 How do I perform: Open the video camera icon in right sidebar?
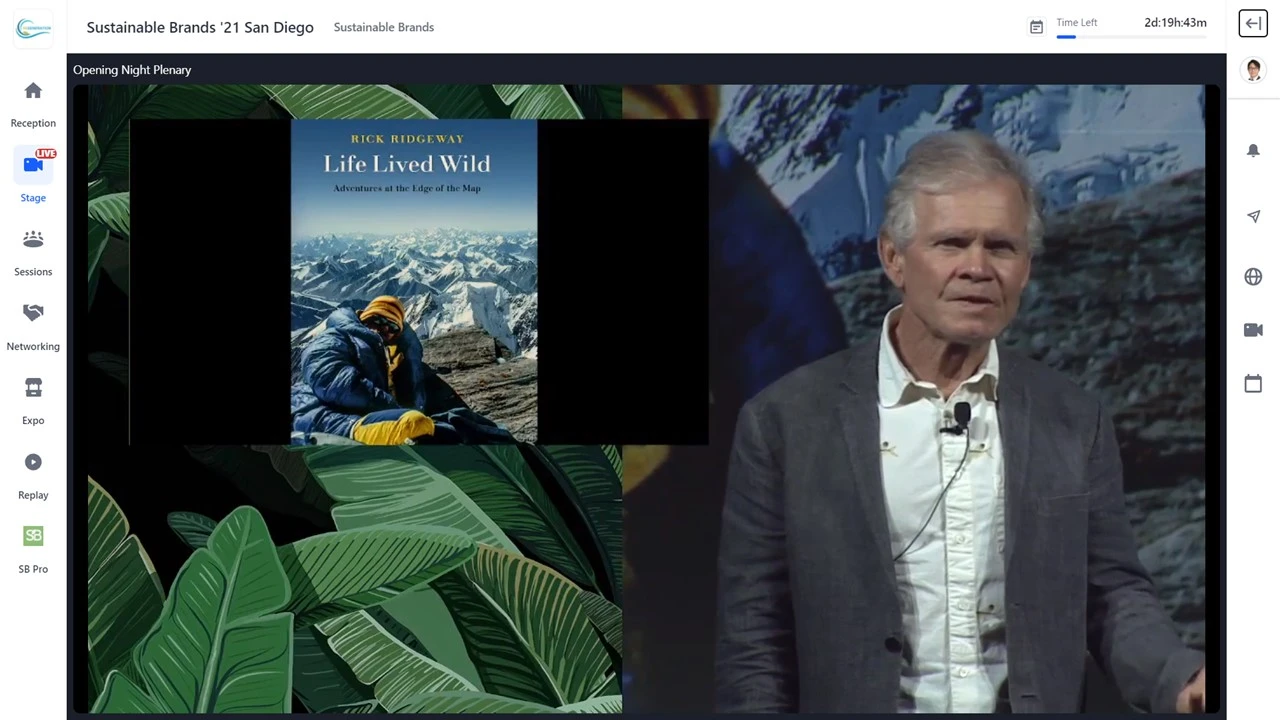[x=1253, y=330]
